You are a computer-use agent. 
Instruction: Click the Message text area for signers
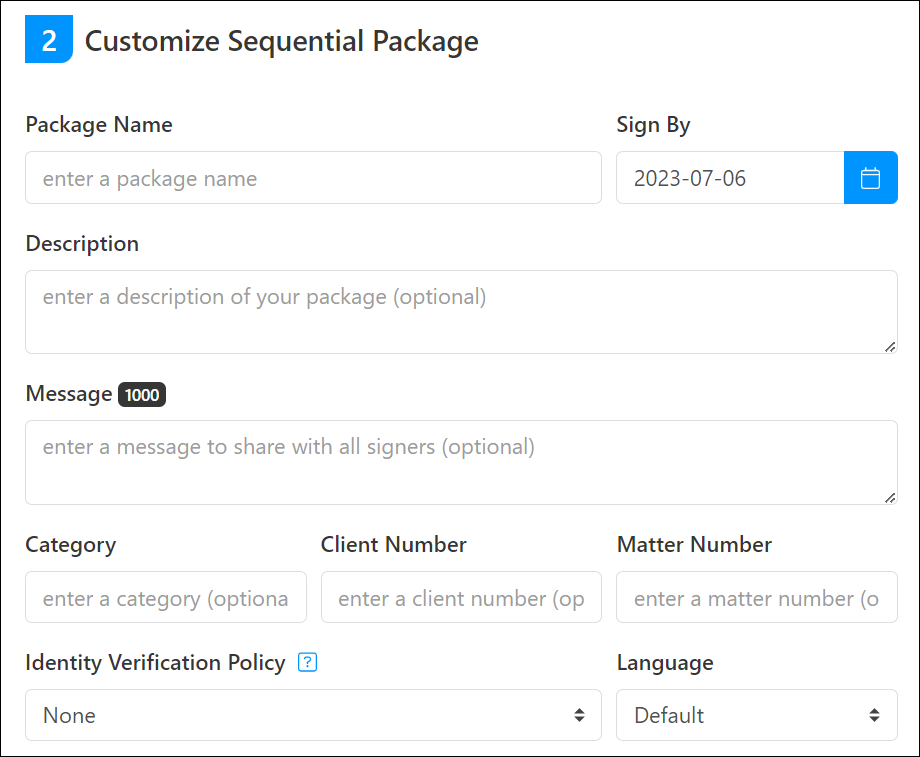click(461, 460)
